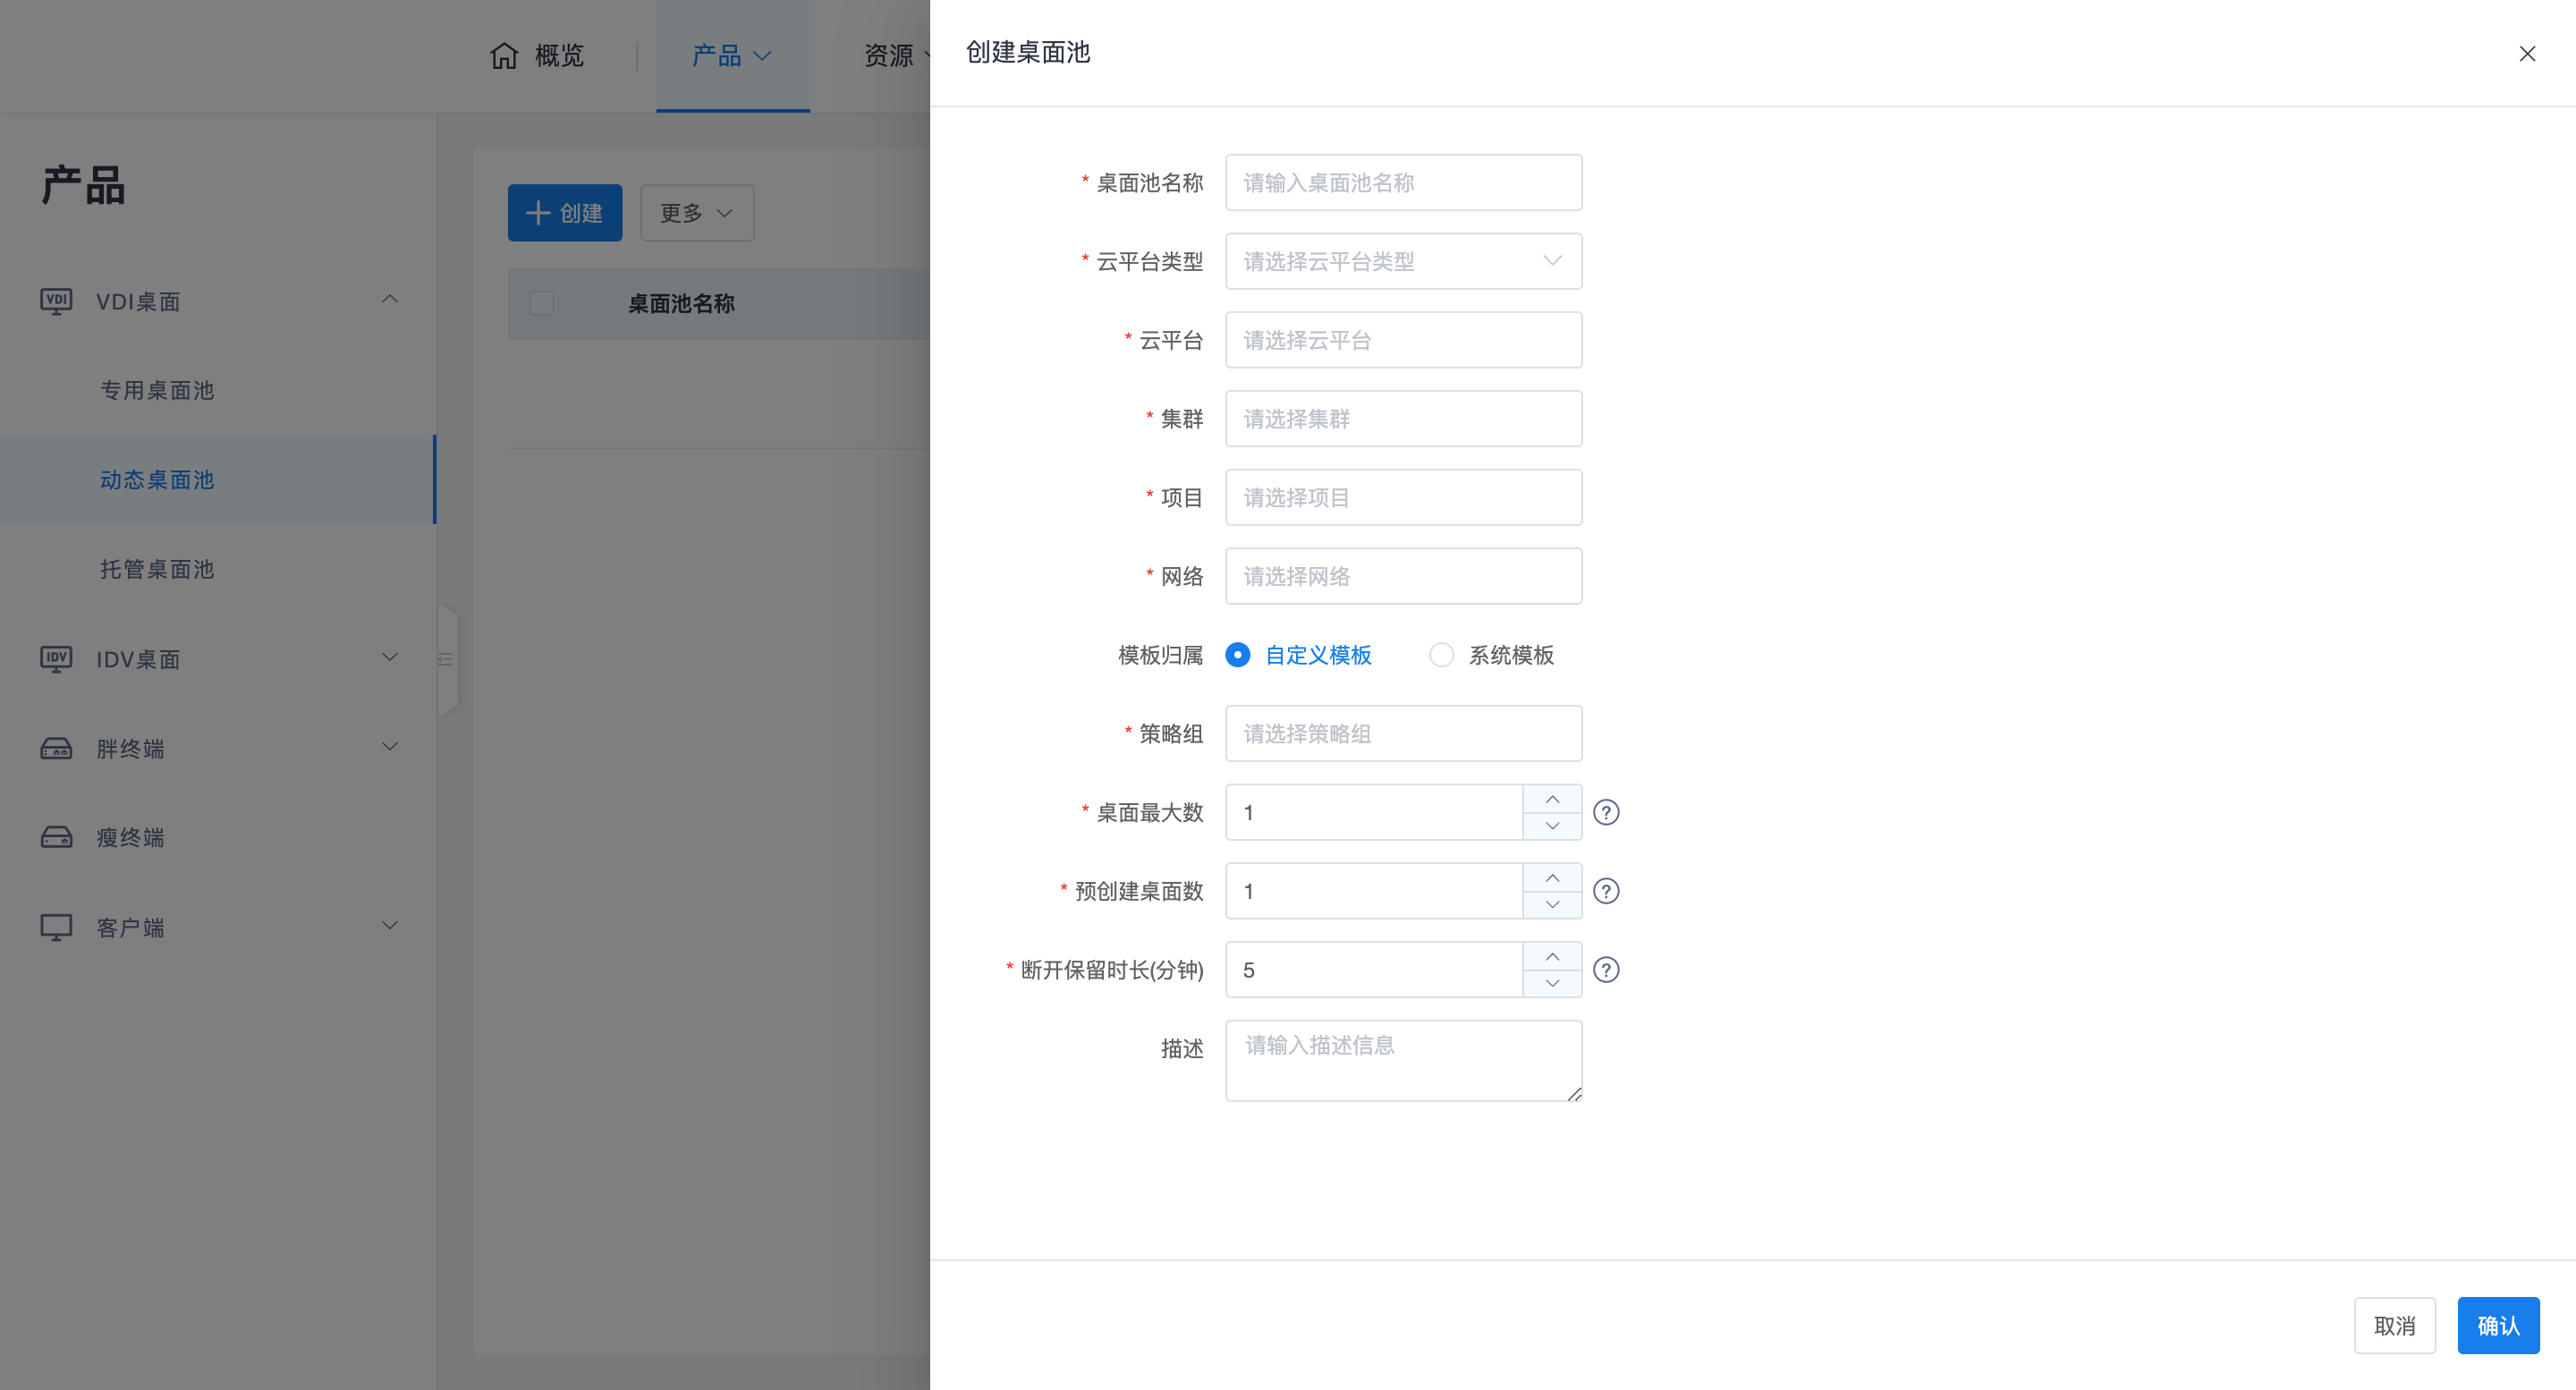The image size is (2576, 1390).
Task: Open the 更多 dropdown button
Action: click(x=697, y=213)
